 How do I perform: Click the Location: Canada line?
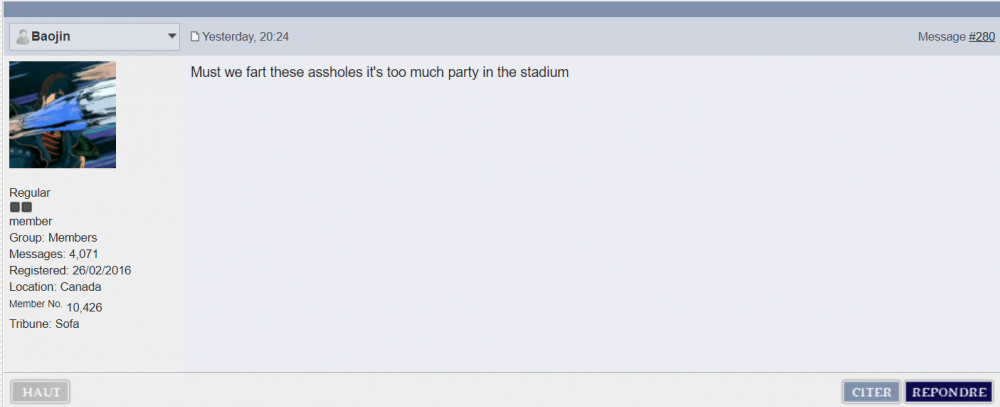[x=55, y=286]
